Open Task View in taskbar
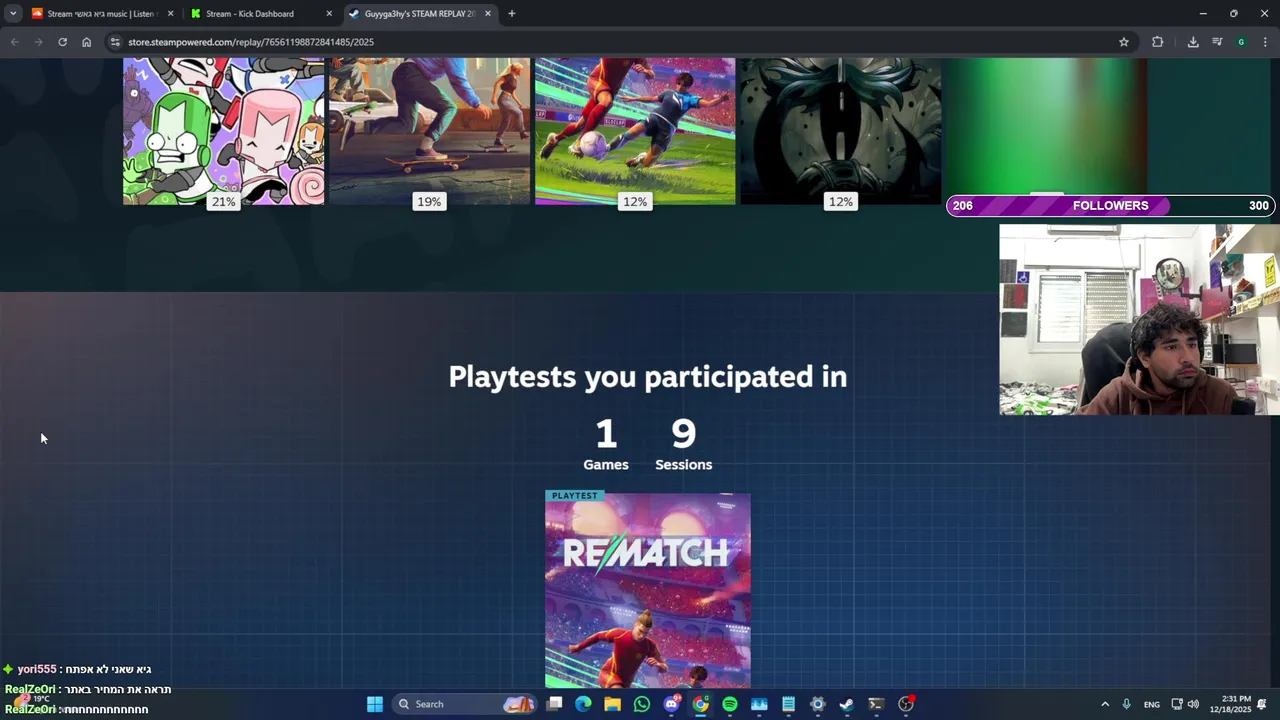 click(555, 704)
